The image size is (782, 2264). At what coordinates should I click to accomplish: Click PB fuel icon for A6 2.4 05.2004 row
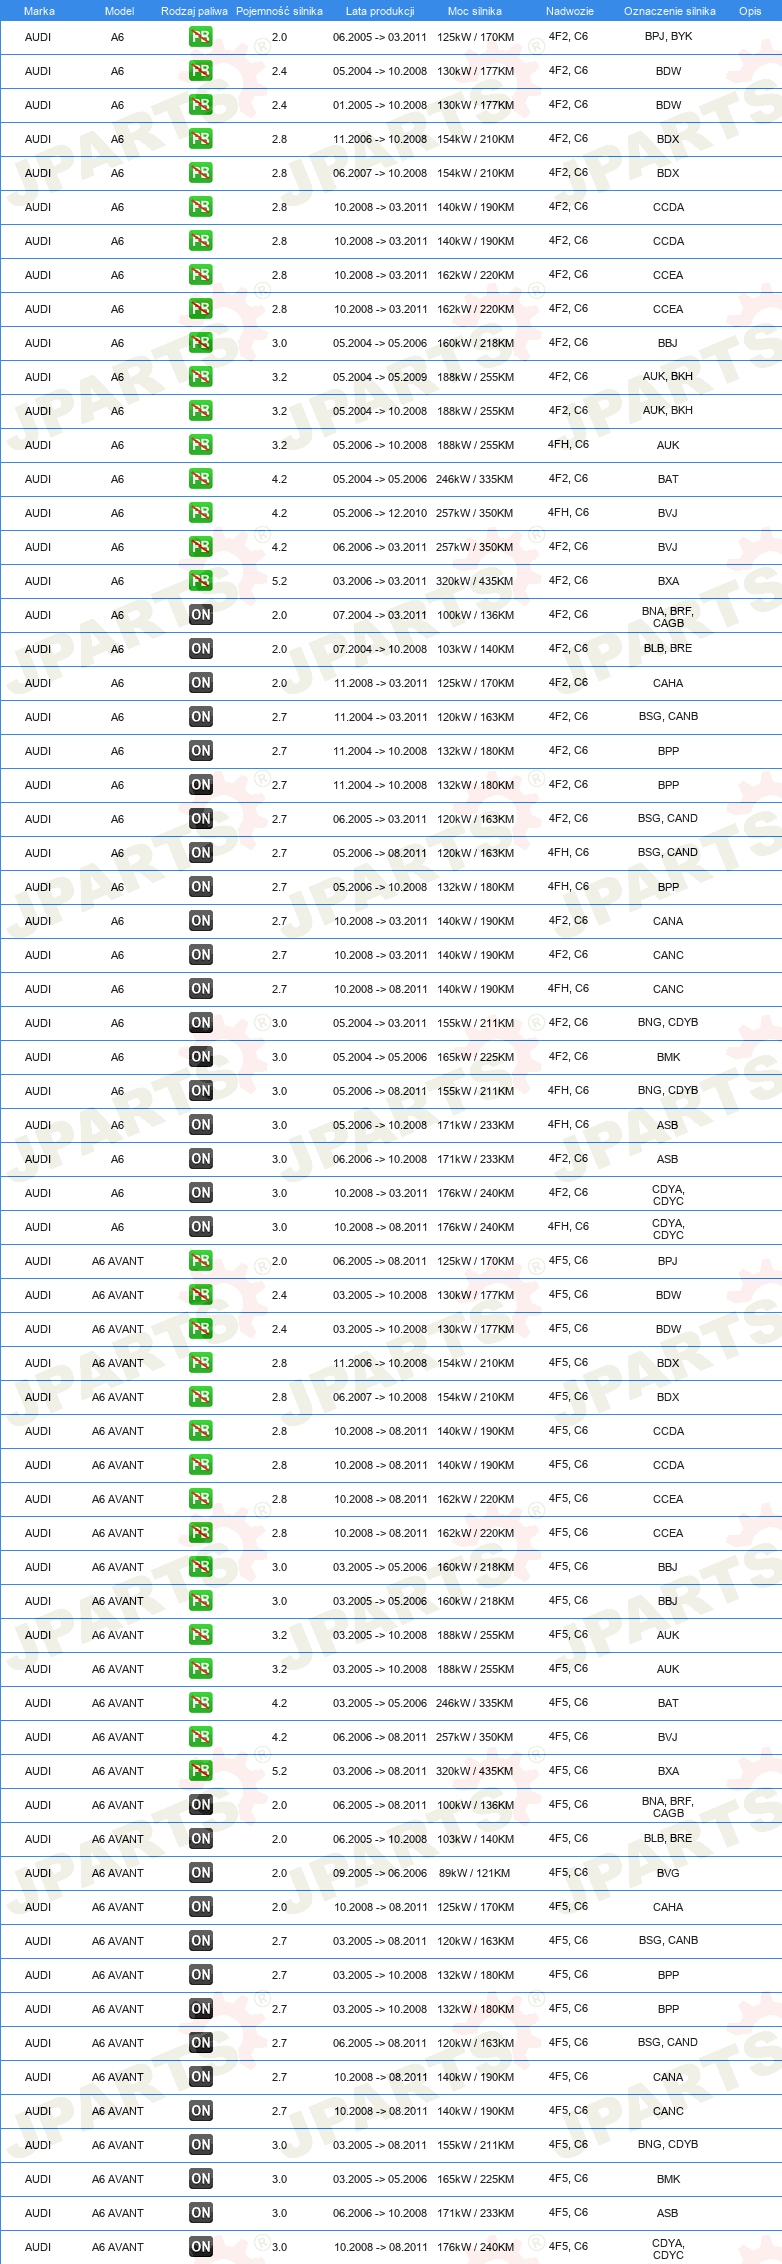200,71
